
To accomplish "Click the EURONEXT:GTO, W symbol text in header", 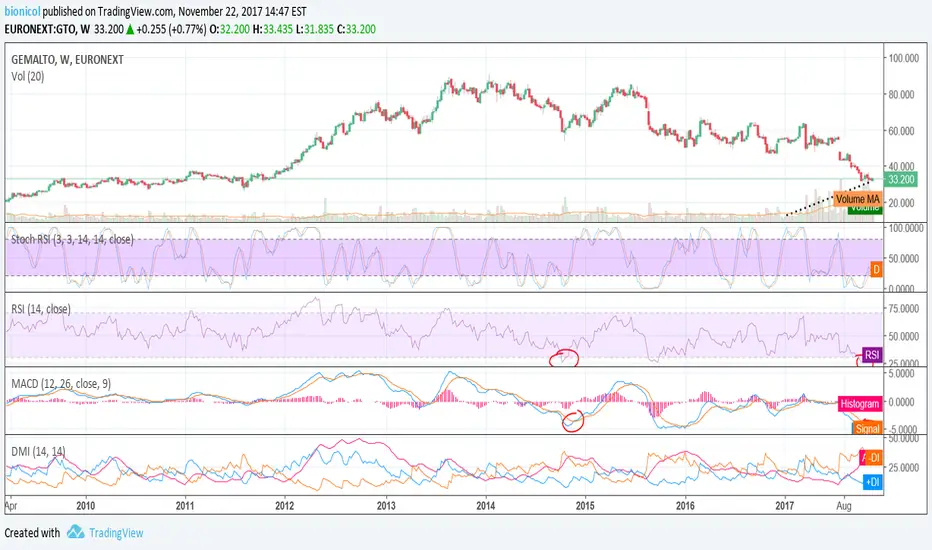I will 48,29.
